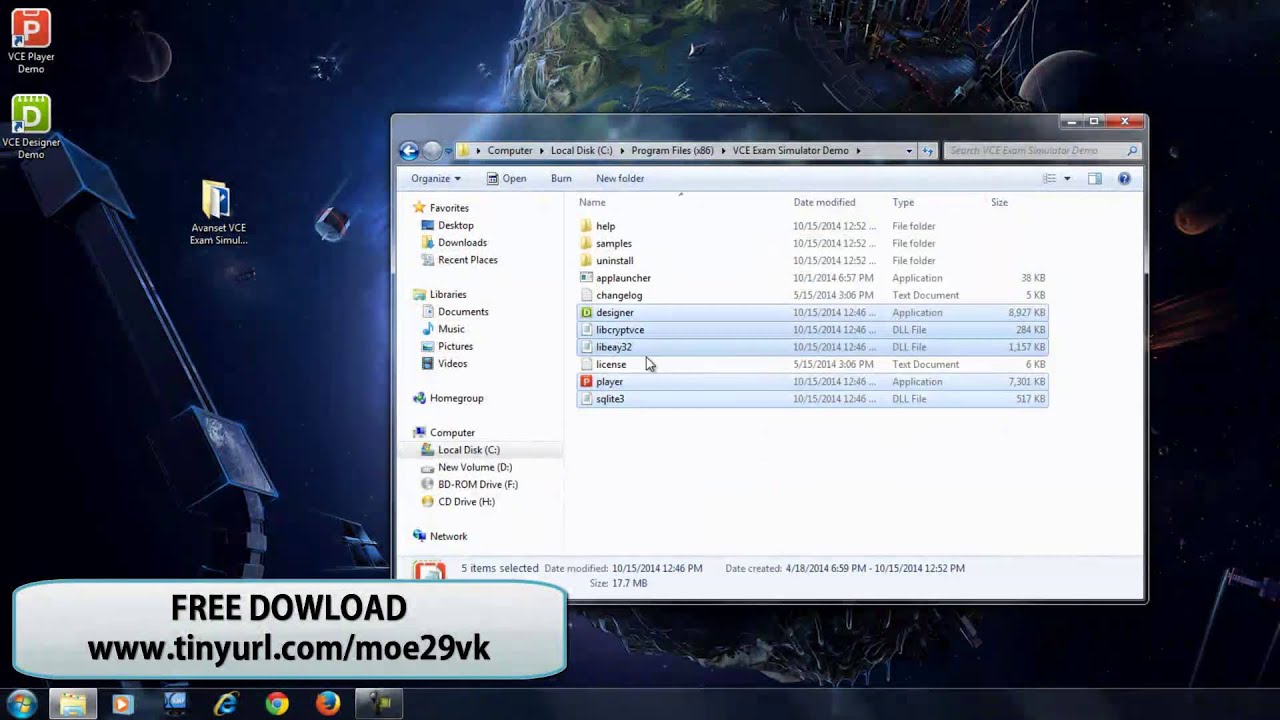Image resolution: width=1280 pixels, height=720 pixels.
Task: Open the view options dropdown arrow
Action: point(1067,179)
